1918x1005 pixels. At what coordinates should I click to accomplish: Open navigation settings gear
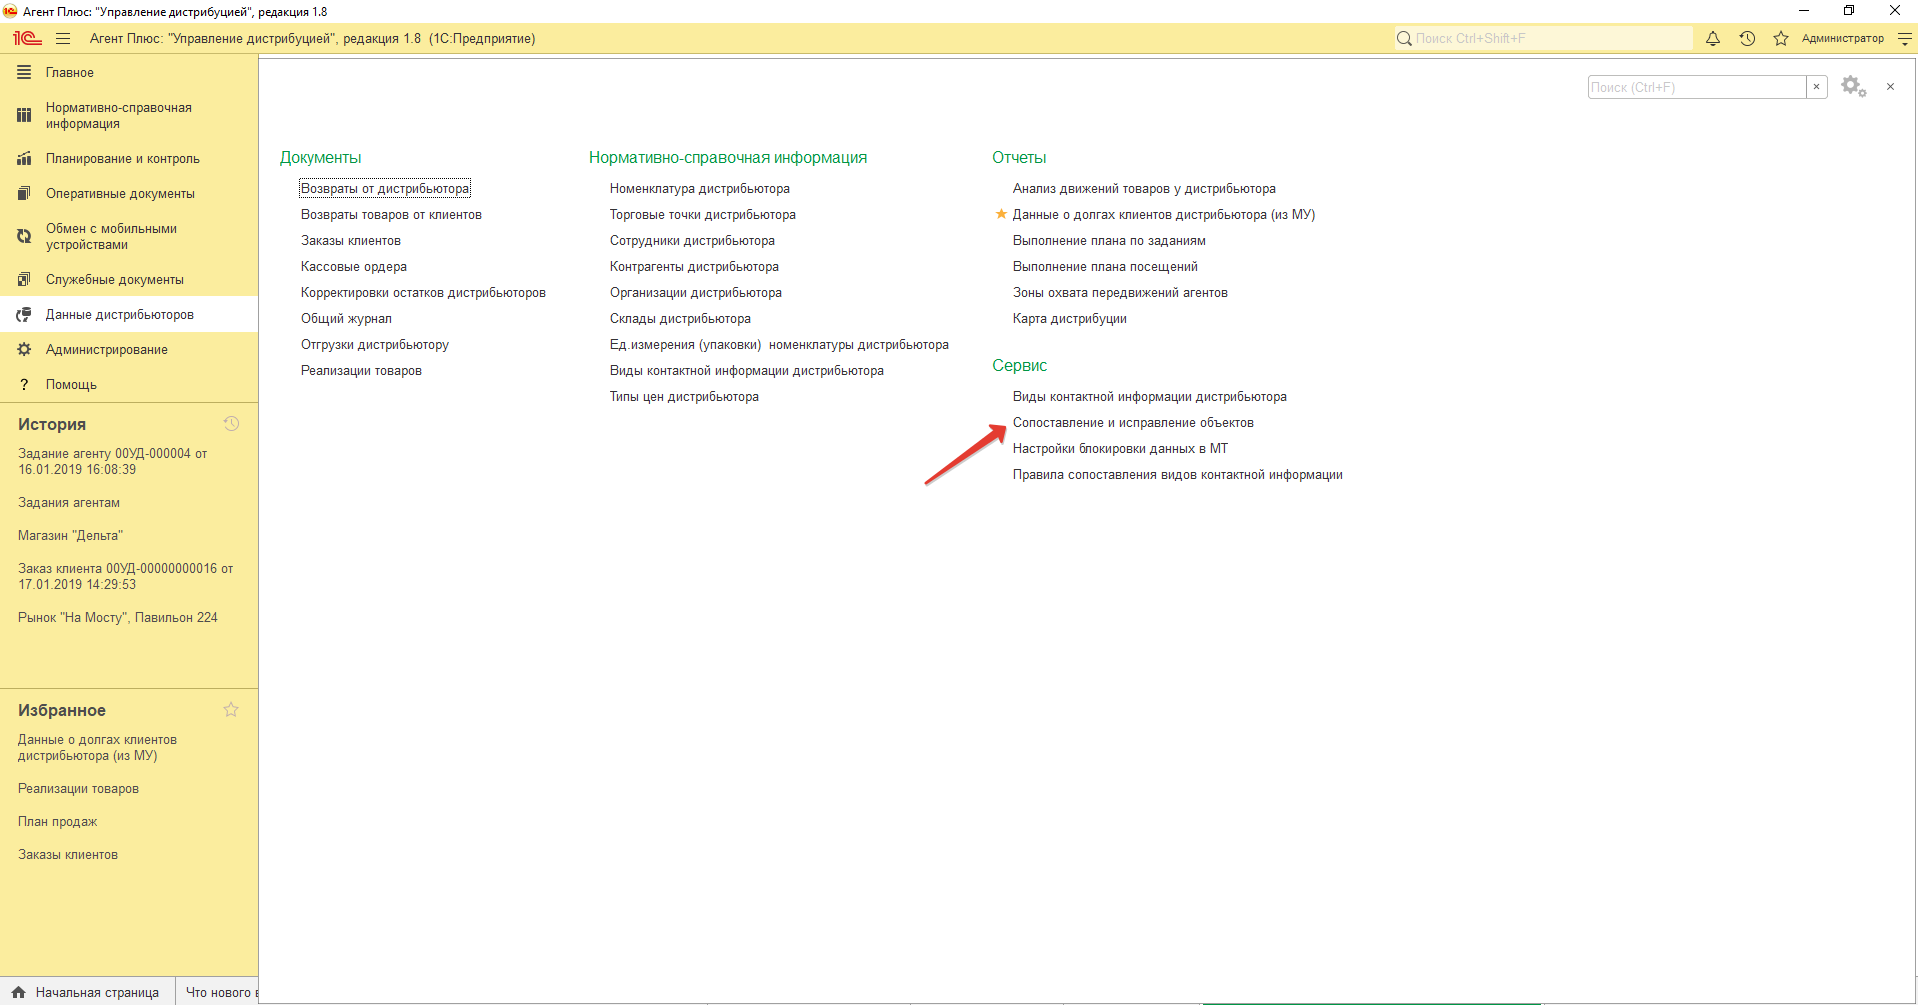click(1853, 87)
